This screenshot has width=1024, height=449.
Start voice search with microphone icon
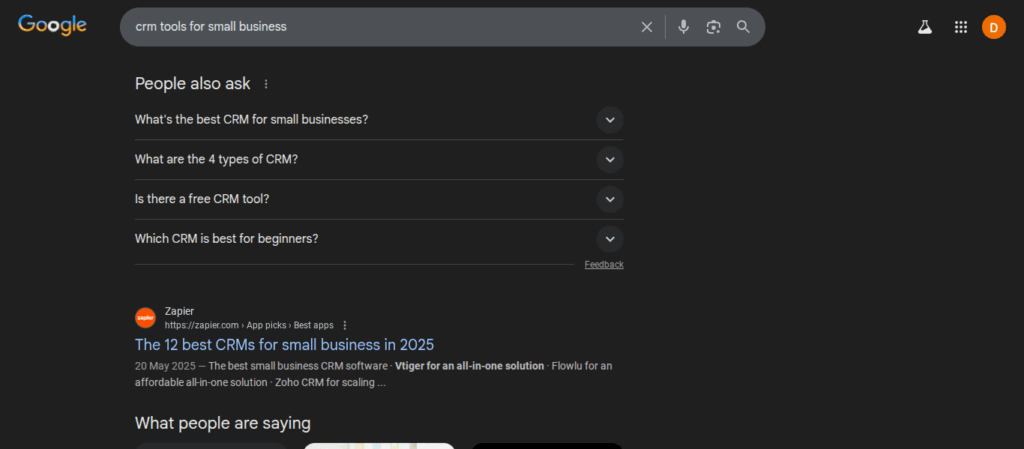click(683, 27)
